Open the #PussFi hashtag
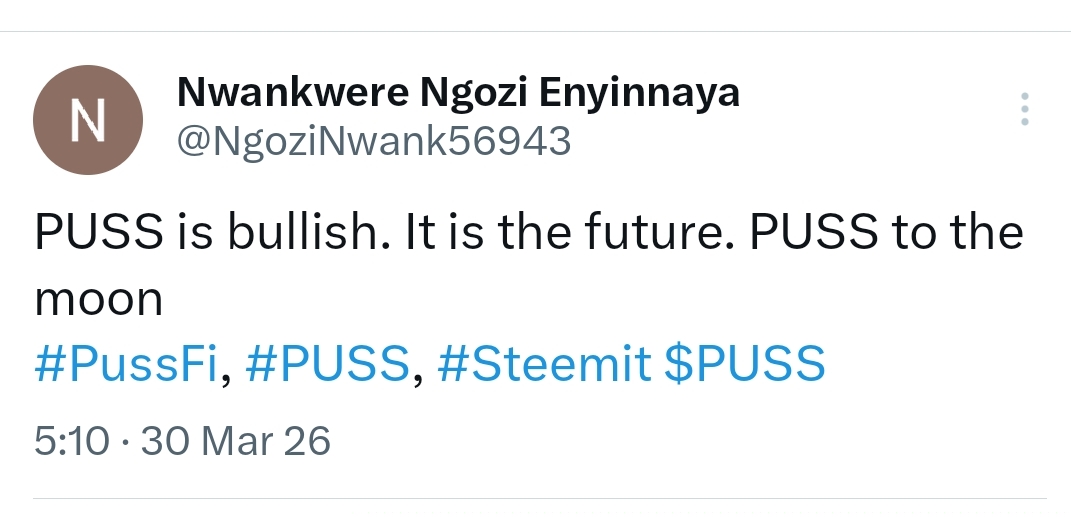Screen dimensions: 1071x517 (x=126, y=365)
